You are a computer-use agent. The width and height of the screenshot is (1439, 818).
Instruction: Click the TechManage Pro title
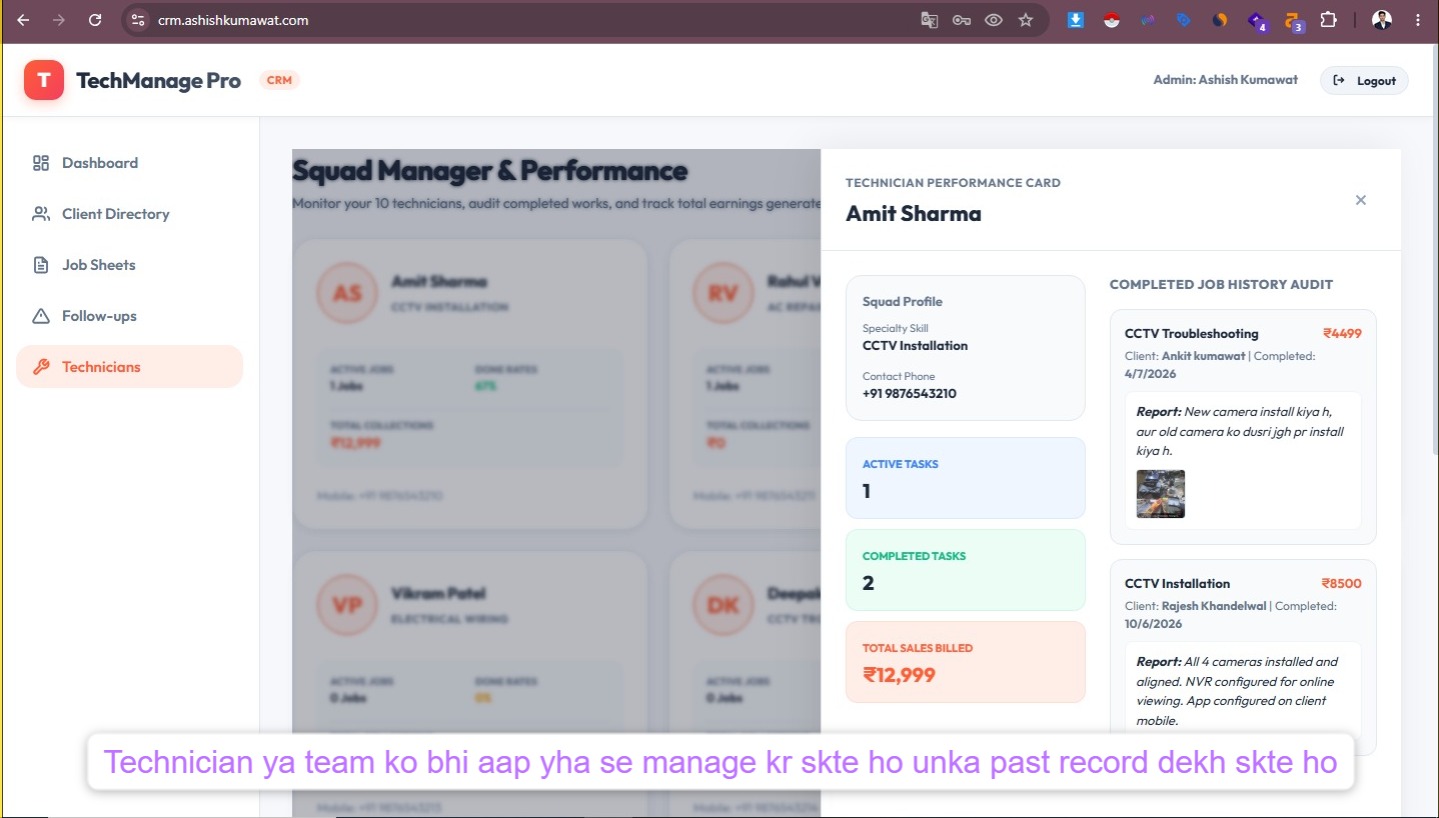pos(158,81)
